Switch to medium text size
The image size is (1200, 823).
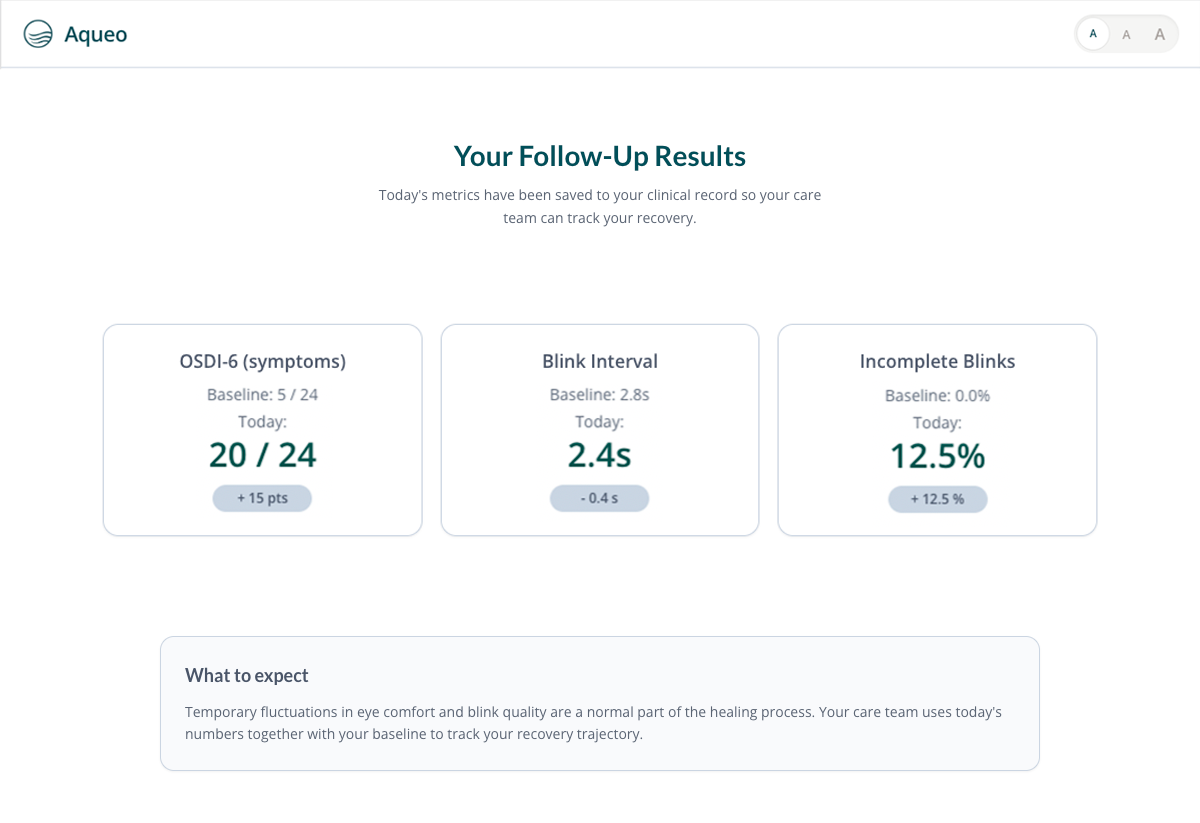tap(1126, 35)
